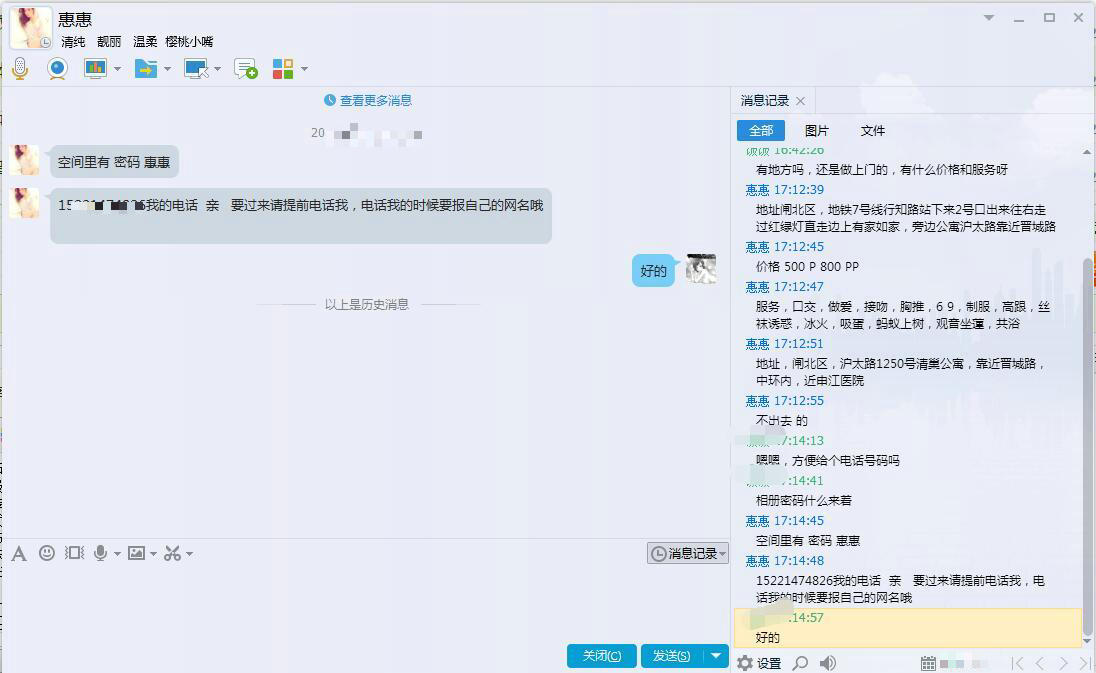Screen dimensions: 1096x673
Task: Open the image insert dropdown arrow
Action: 153,554
